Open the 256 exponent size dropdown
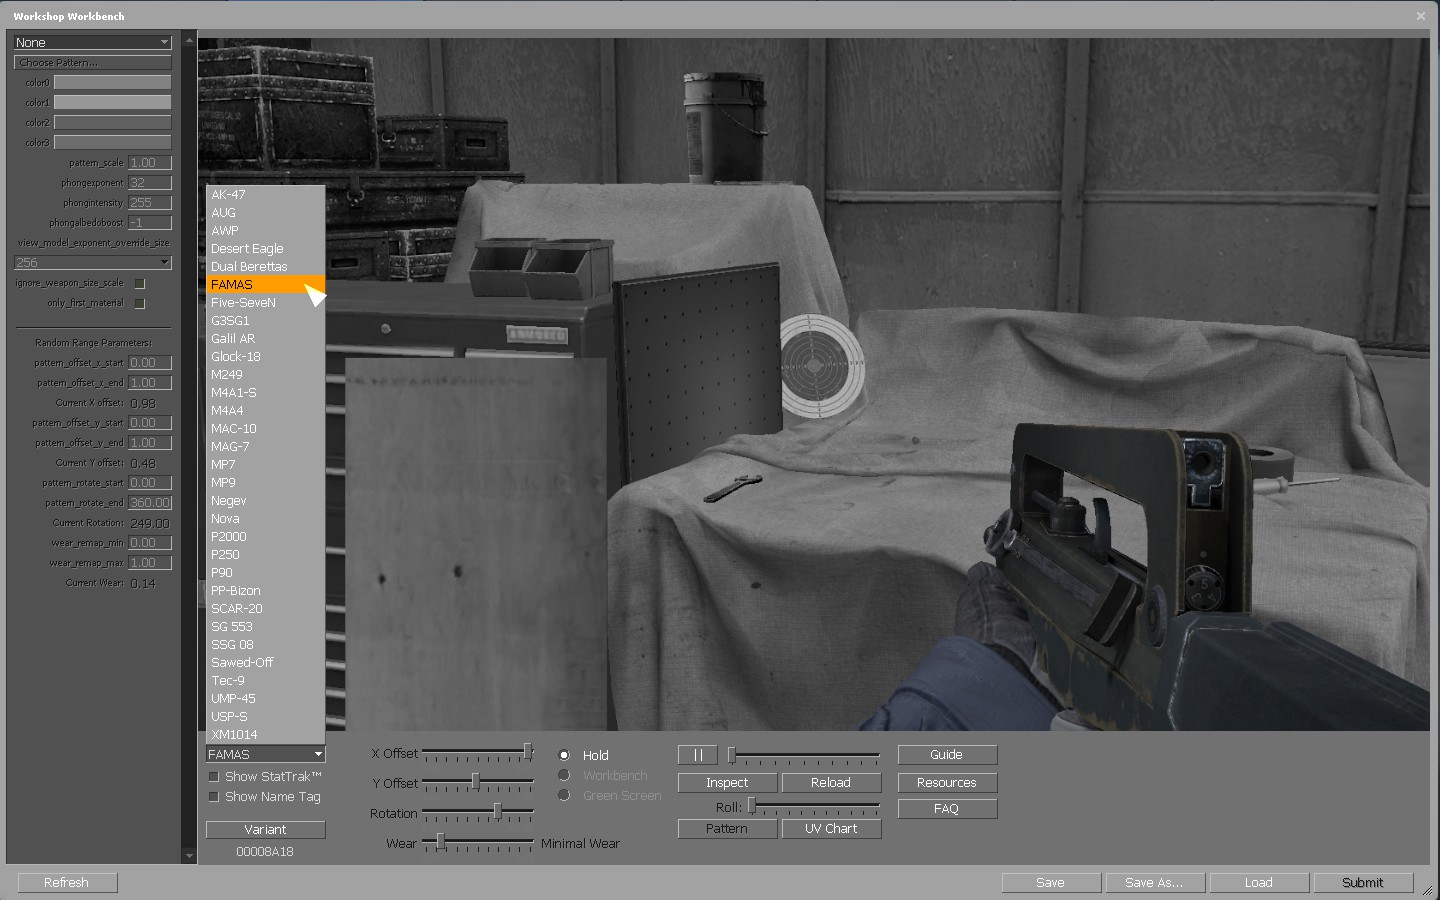1440x900 pixels. coord(93,262)
